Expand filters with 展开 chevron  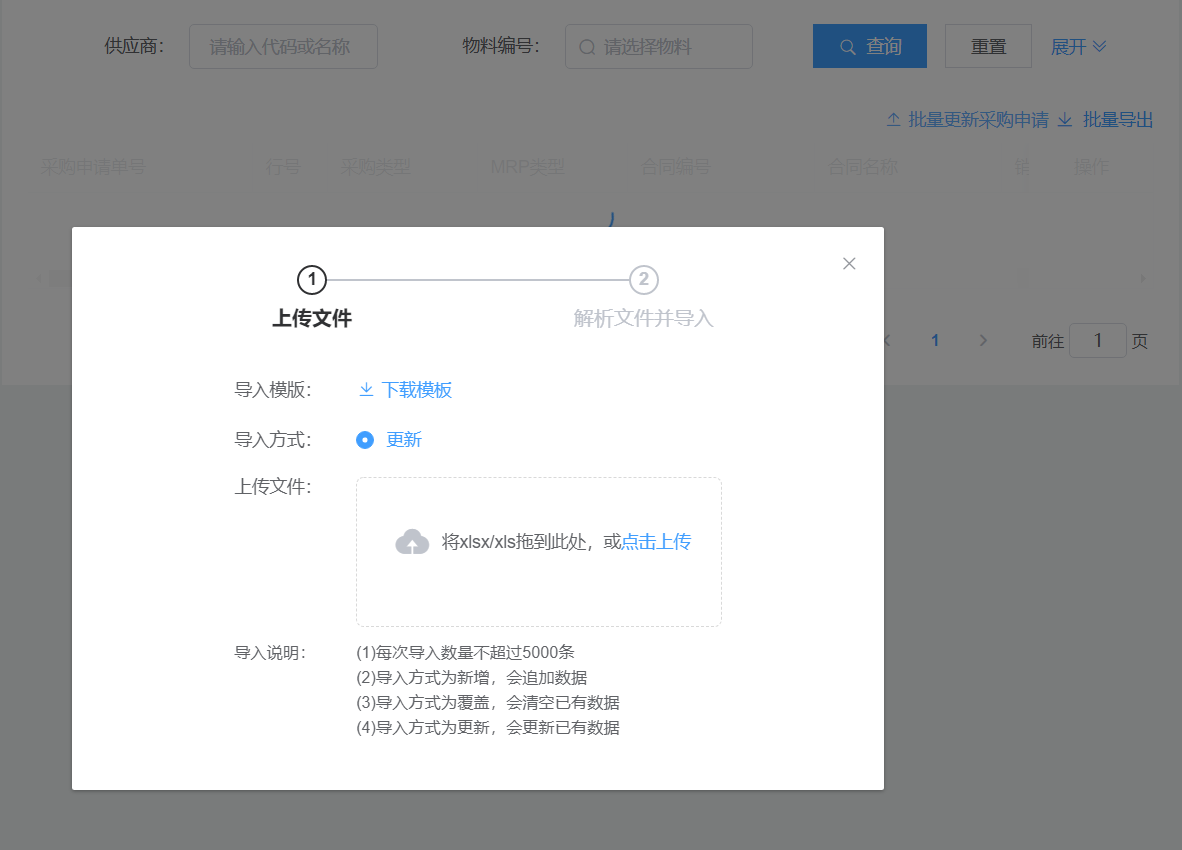(x=1099, y=47)
